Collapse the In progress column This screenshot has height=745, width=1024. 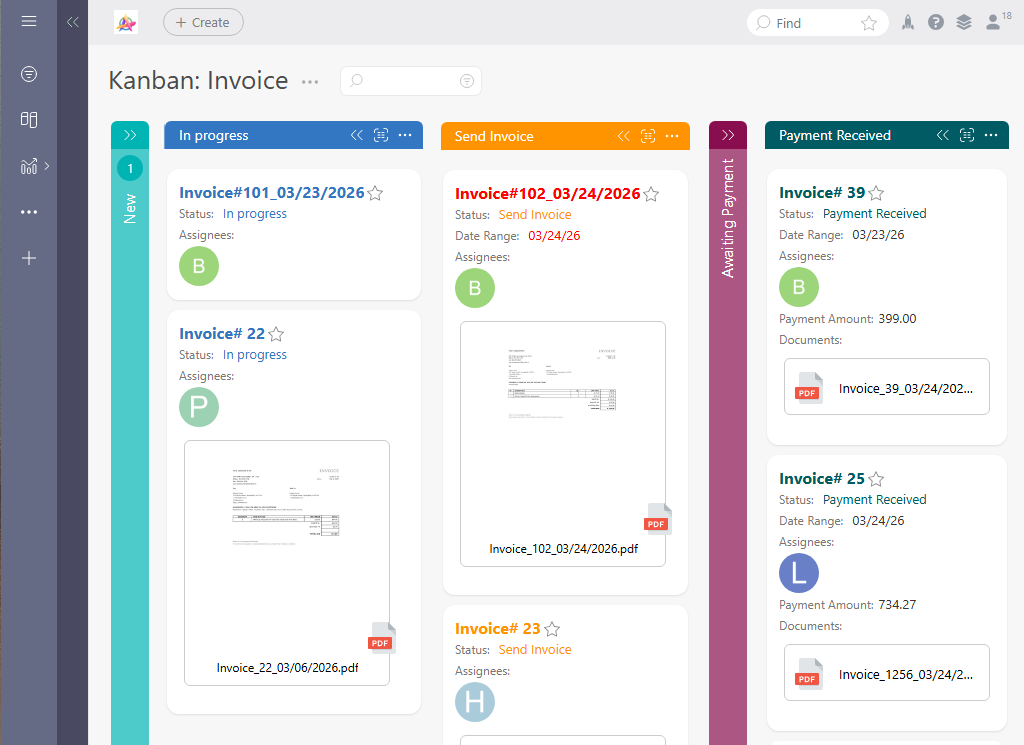pyautogui.click(x=356, y=135)
